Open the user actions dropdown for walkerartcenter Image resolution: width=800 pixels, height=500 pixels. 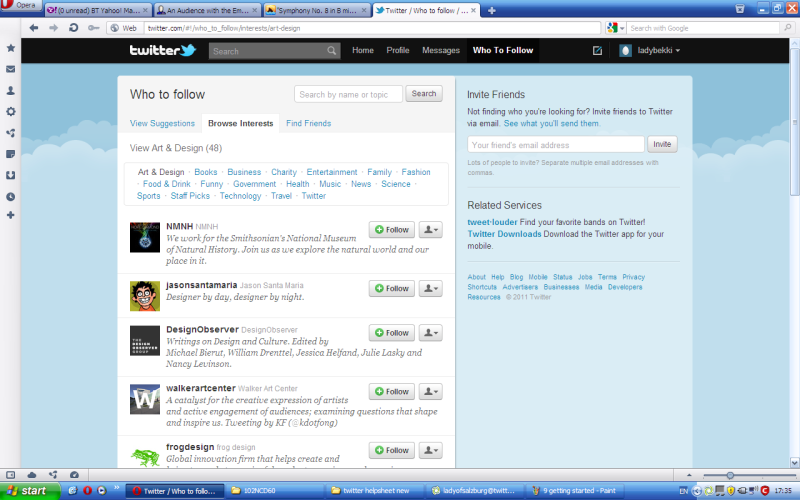[x=431, y=391]
